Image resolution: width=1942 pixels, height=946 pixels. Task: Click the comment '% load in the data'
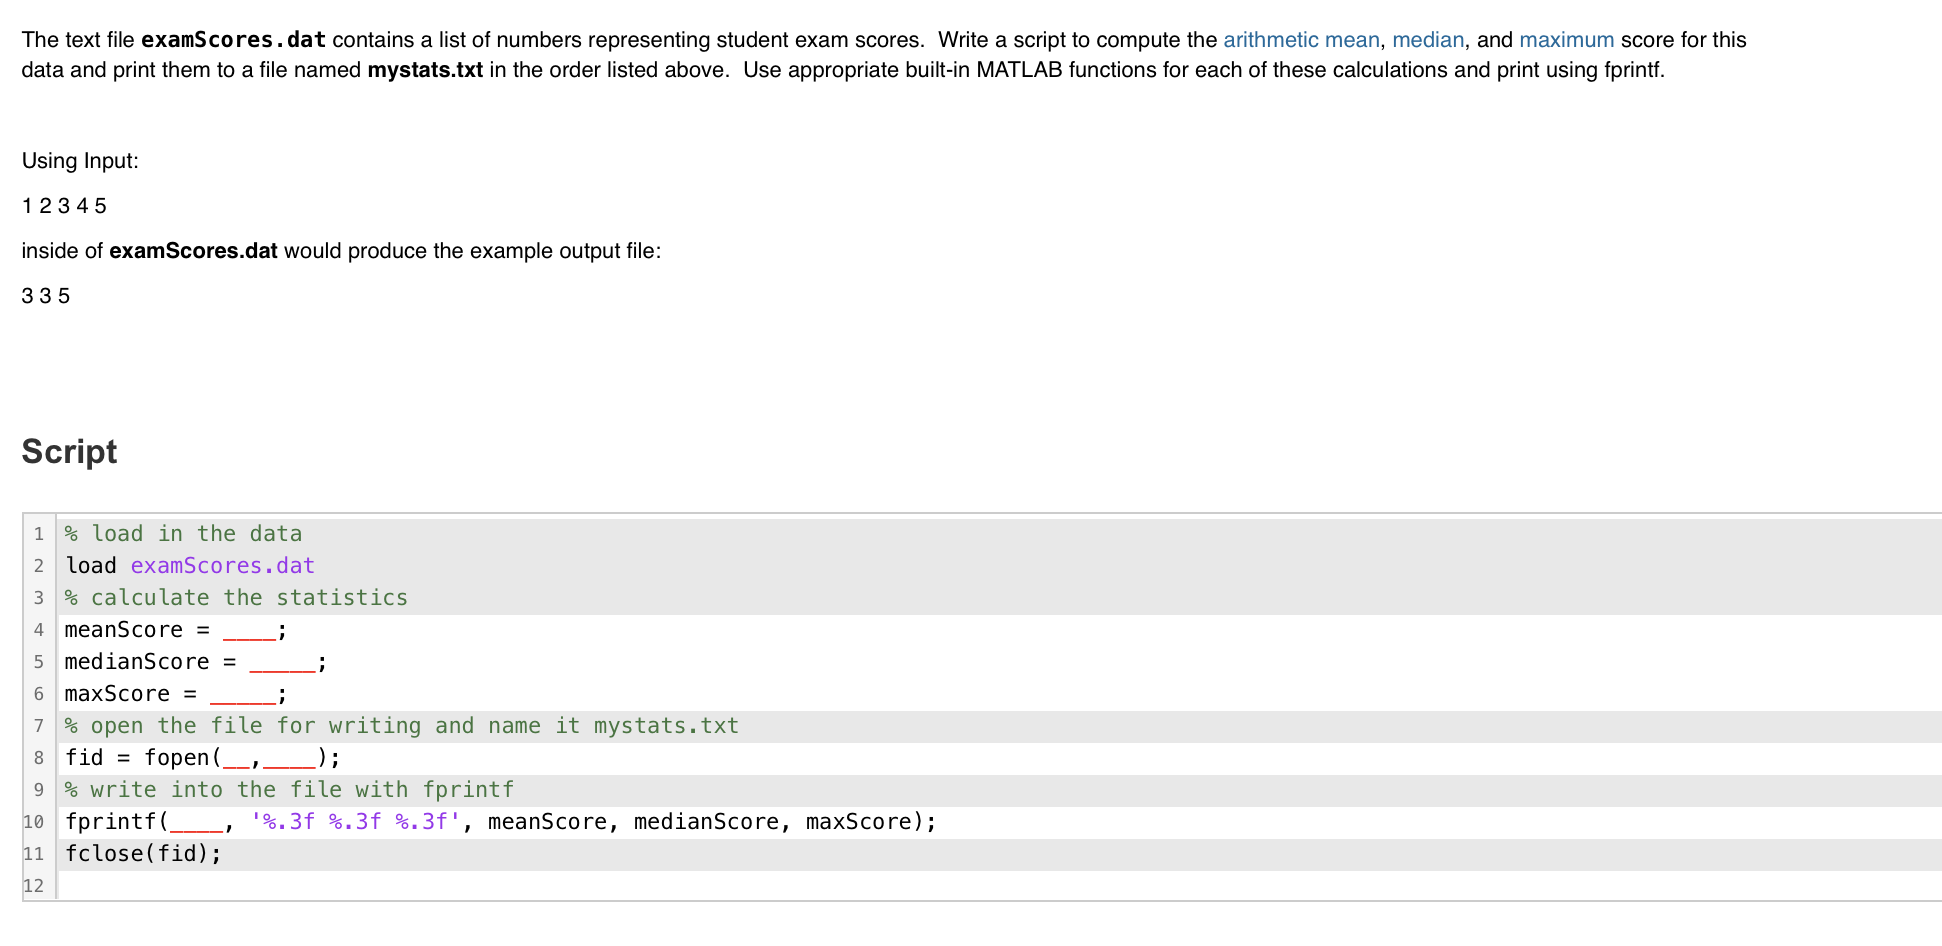(182, 533)
